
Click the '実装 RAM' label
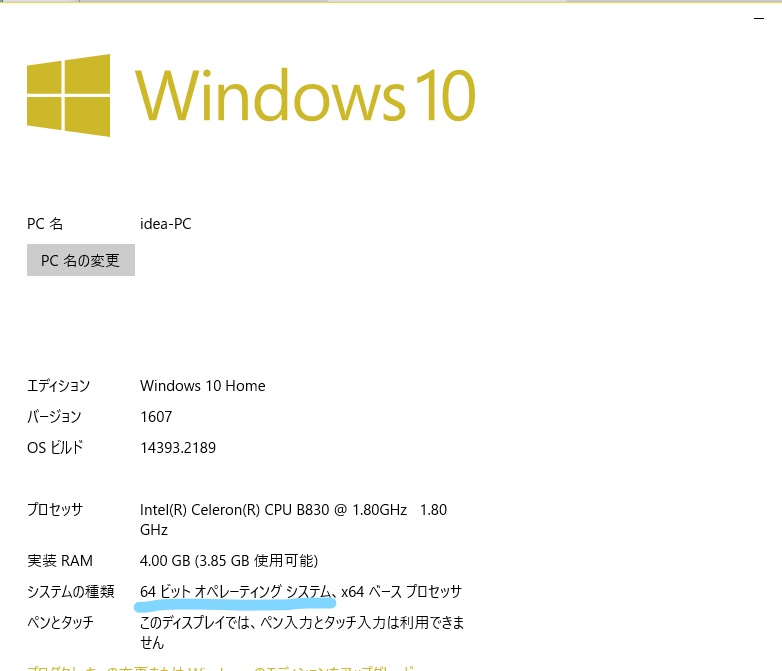tap(60, 561)
